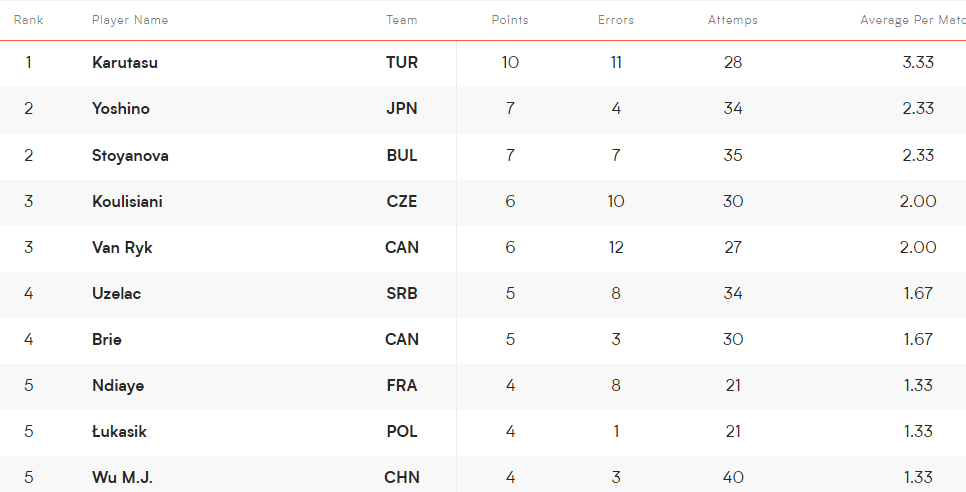Sort table by Rank column header
This screenshot has width=966, height=492.
pos(28,20)
